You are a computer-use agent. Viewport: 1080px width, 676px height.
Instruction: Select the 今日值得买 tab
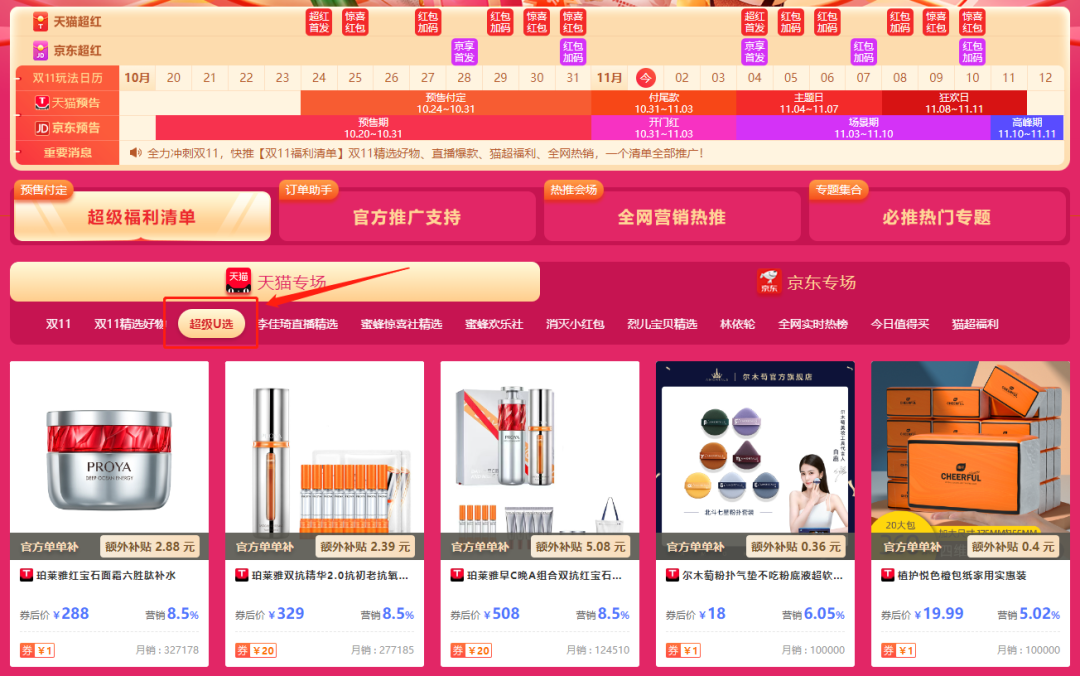(900, 324)
